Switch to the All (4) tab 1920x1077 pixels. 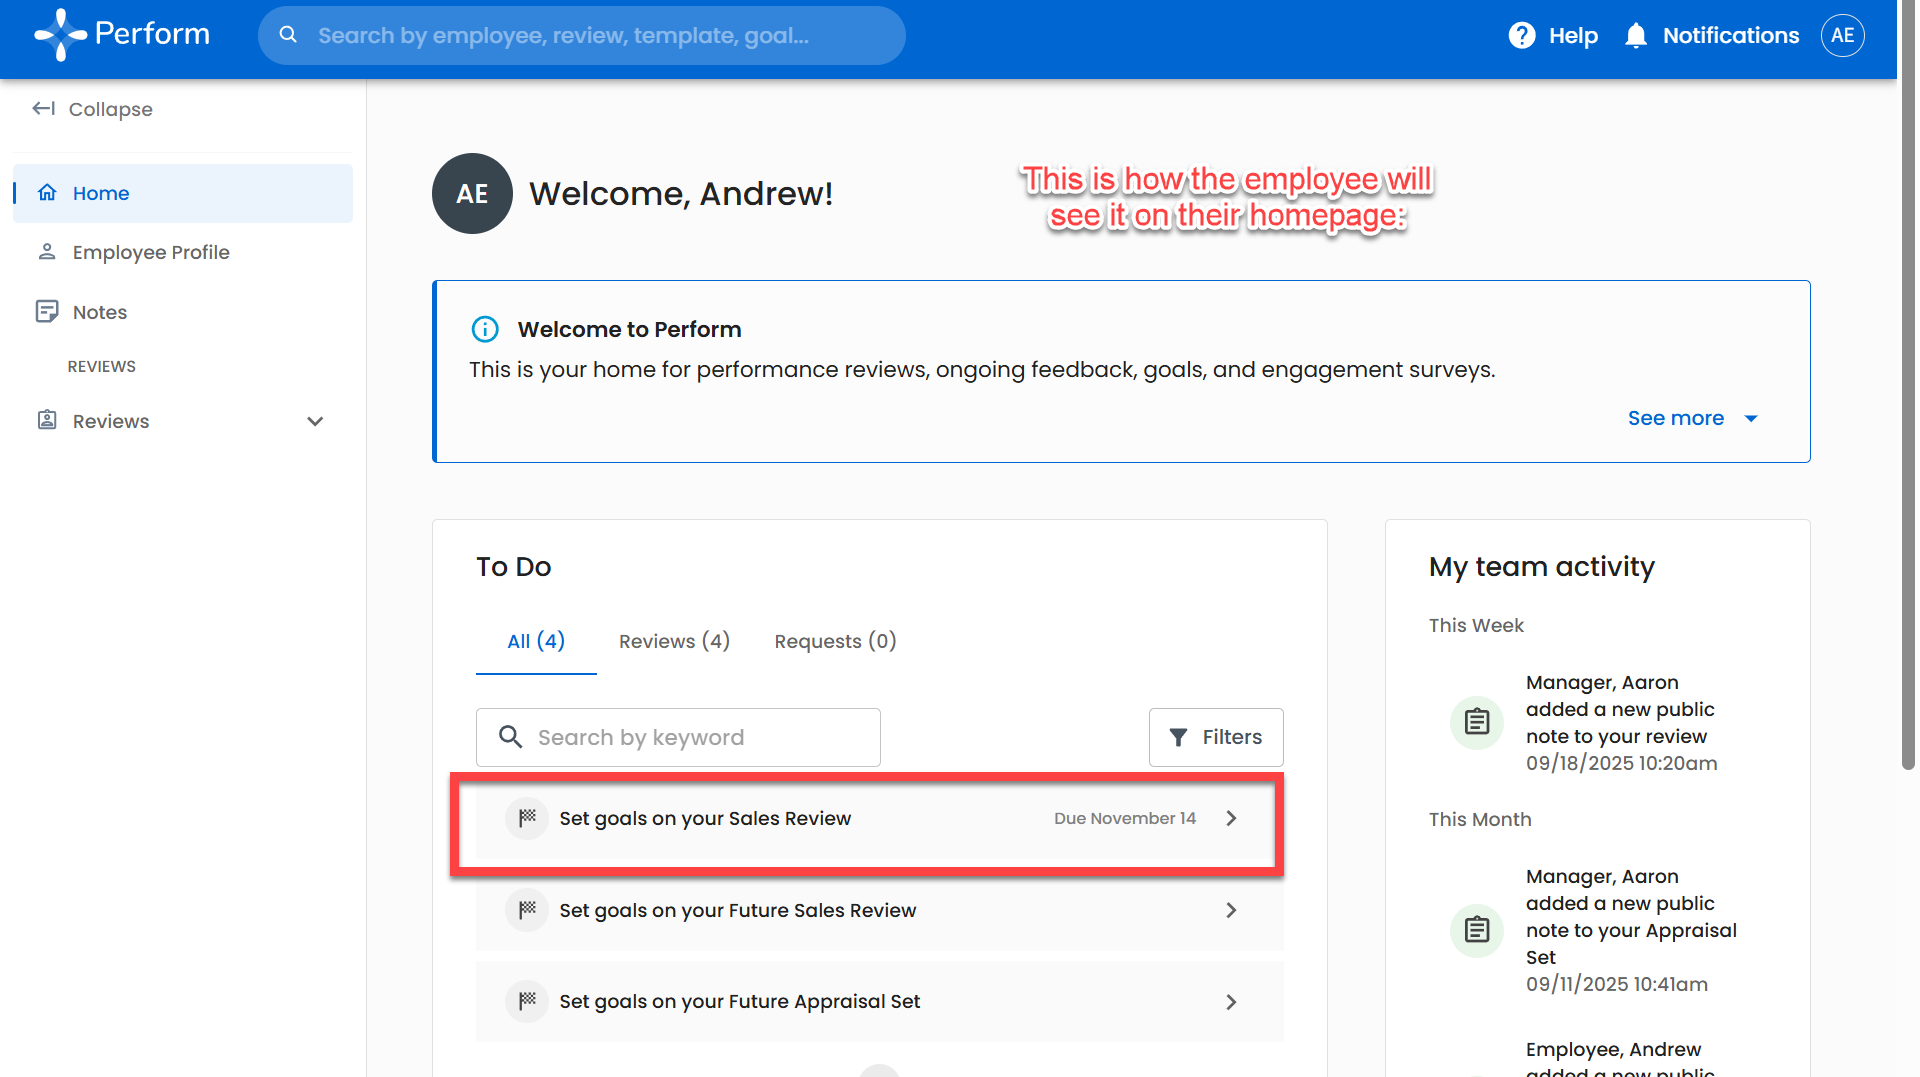click(x=536, y=641)
